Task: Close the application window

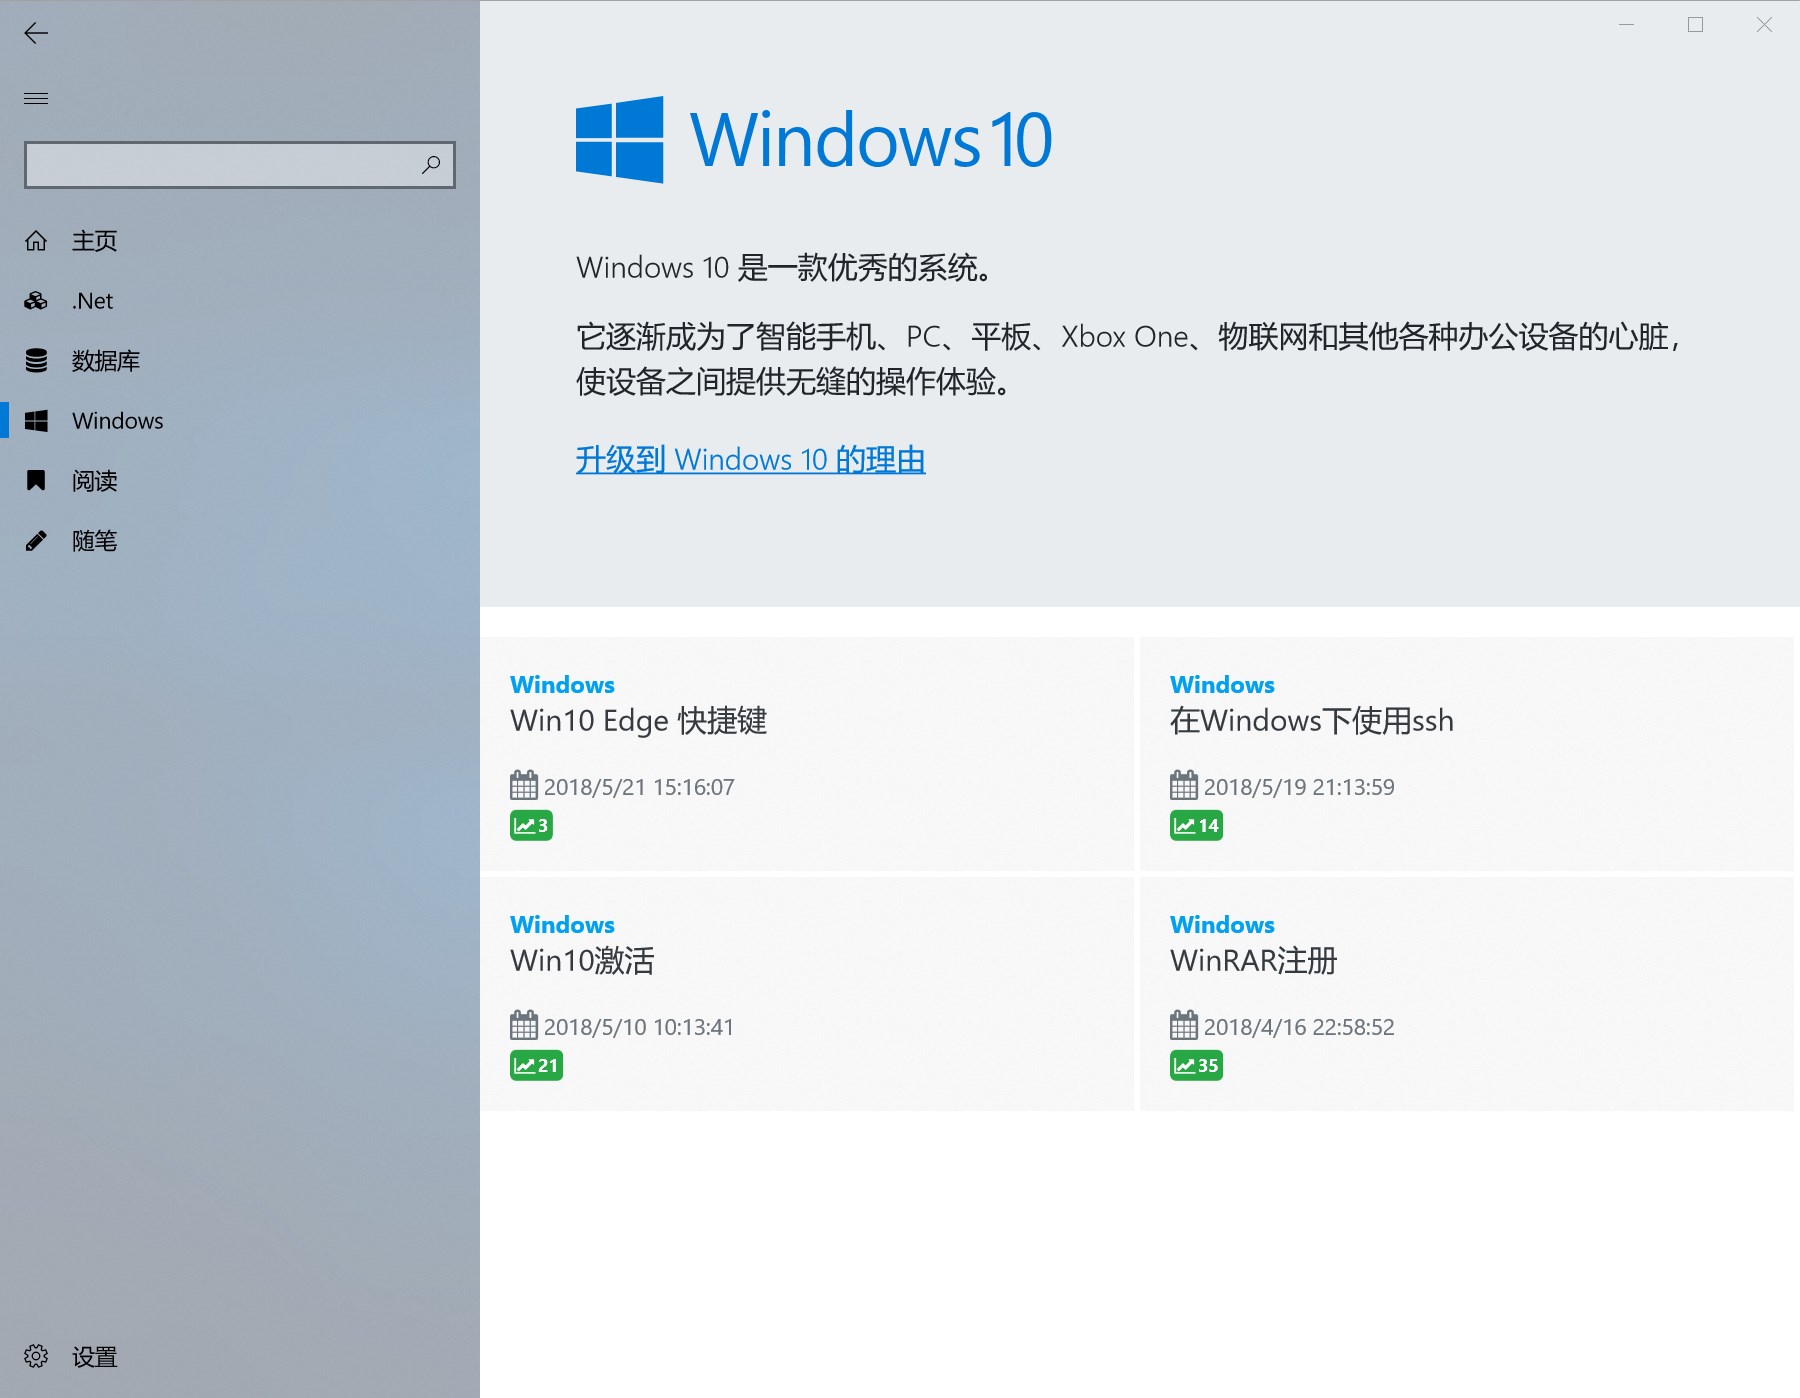Action: (x=1764, y=25)
